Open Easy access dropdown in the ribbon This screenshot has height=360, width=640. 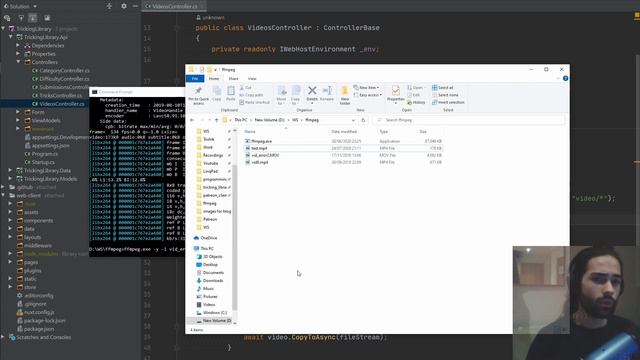(368, 95)
